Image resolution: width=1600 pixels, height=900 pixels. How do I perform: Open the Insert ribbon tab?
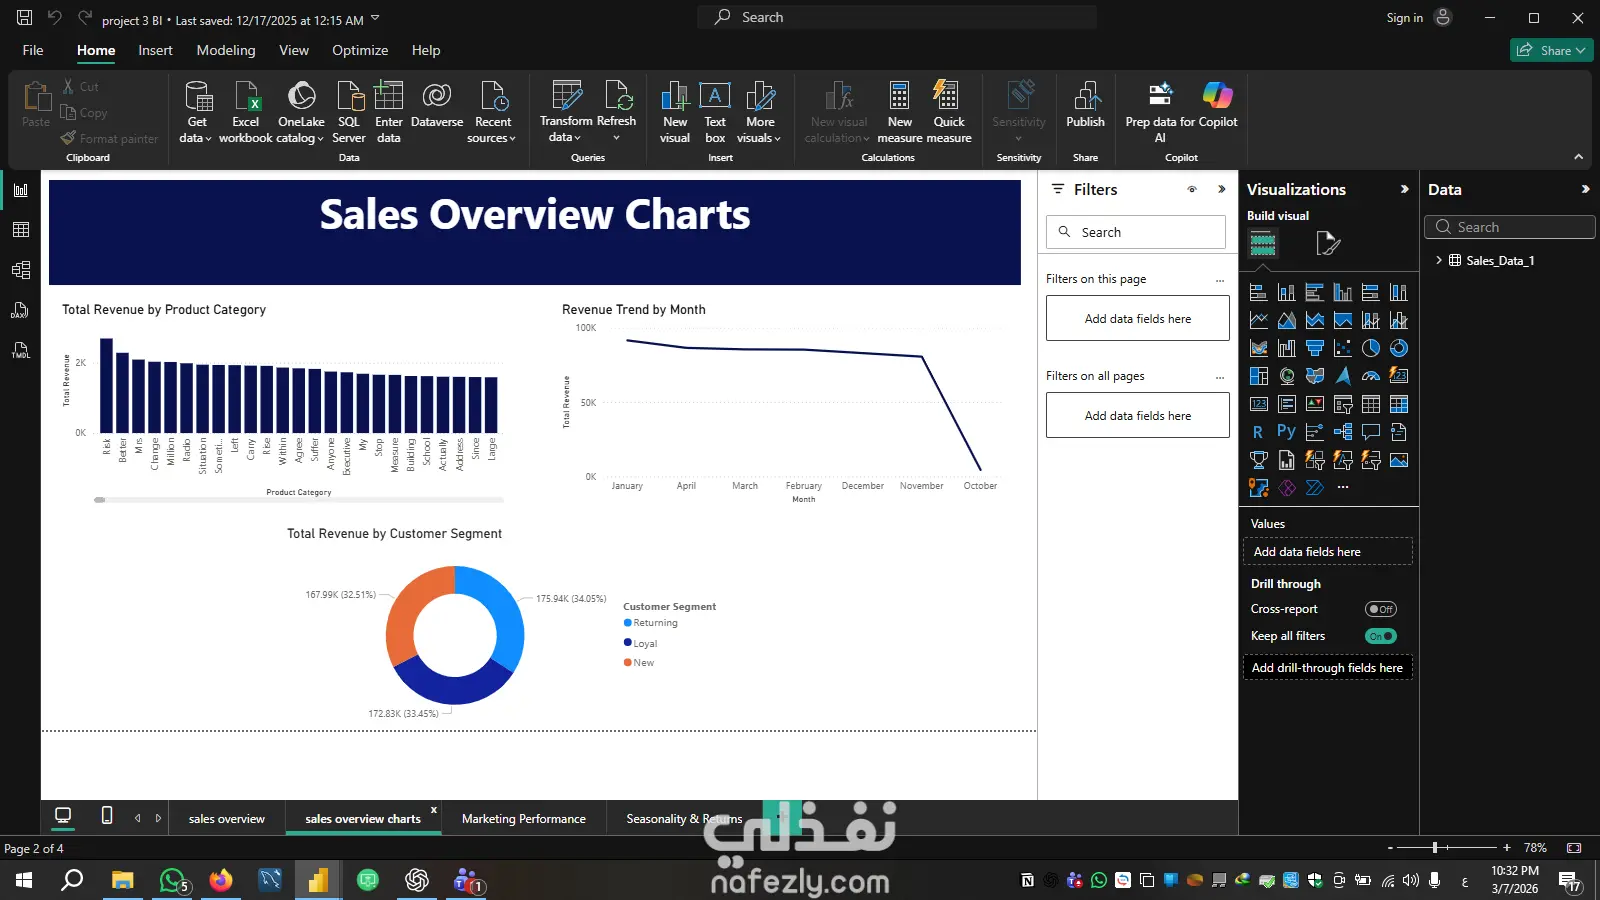pyautogui.click(x=155, y=50)
